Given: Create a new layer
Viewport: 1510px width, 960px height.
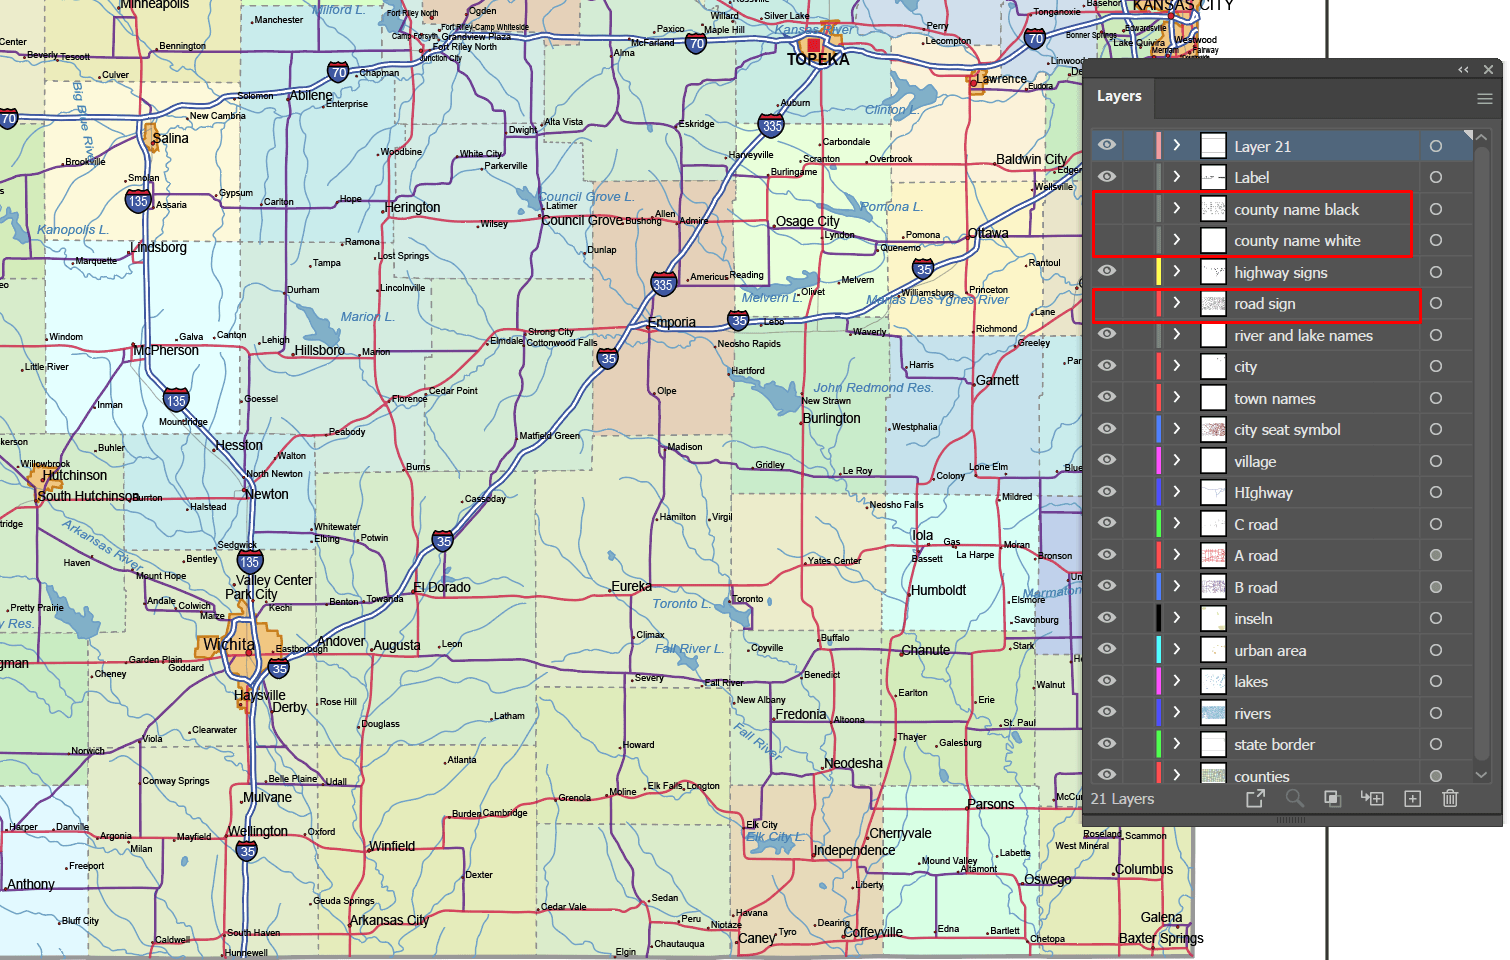Looking at the screenshot, I should (x=1412, y=798).
